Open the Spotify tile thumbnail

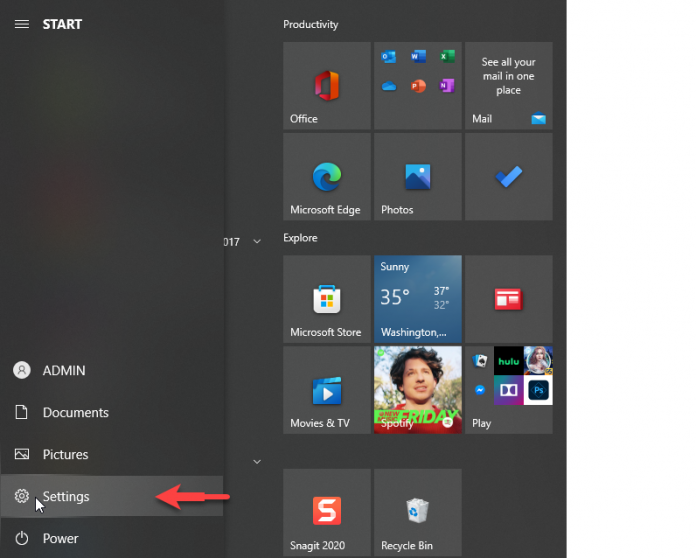(x=417, y=390)
